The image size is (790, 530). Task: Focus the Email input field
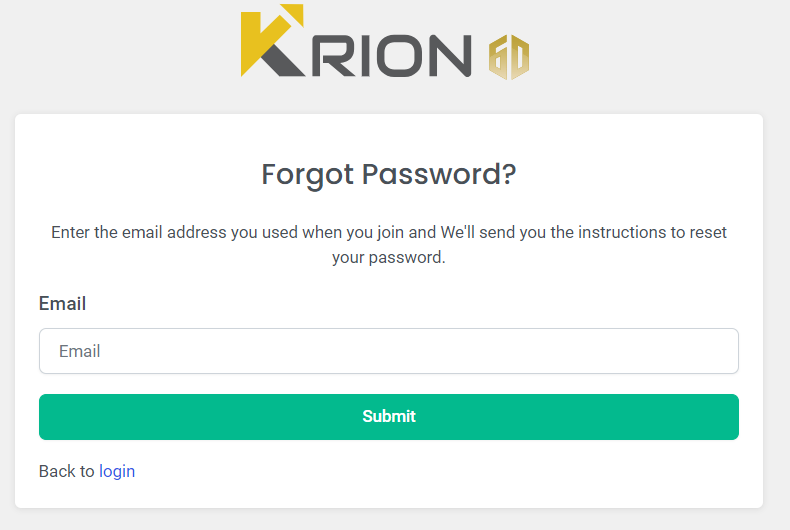pos(388,351)
